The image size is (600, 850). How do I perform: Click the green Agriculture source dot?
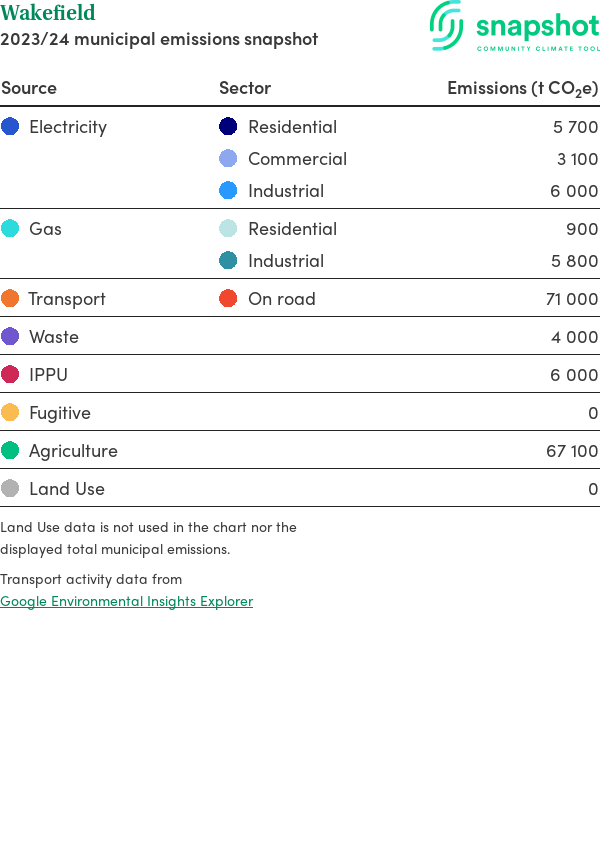click(10, 450)
